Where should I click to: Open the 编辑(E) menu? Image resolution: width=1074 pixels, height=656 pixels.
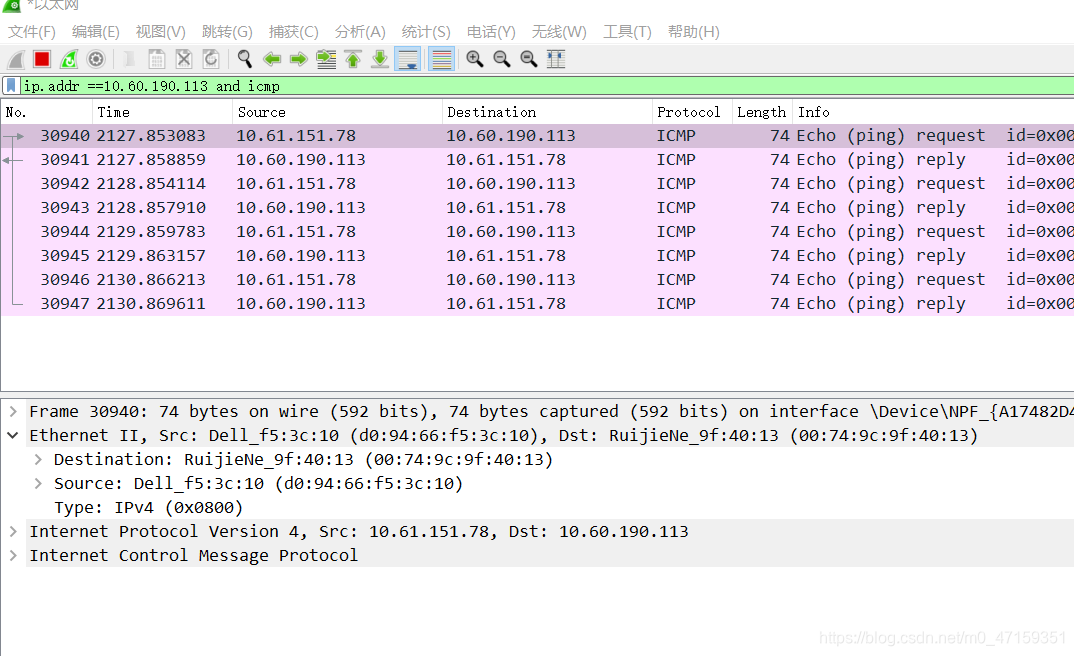[95, 32]
